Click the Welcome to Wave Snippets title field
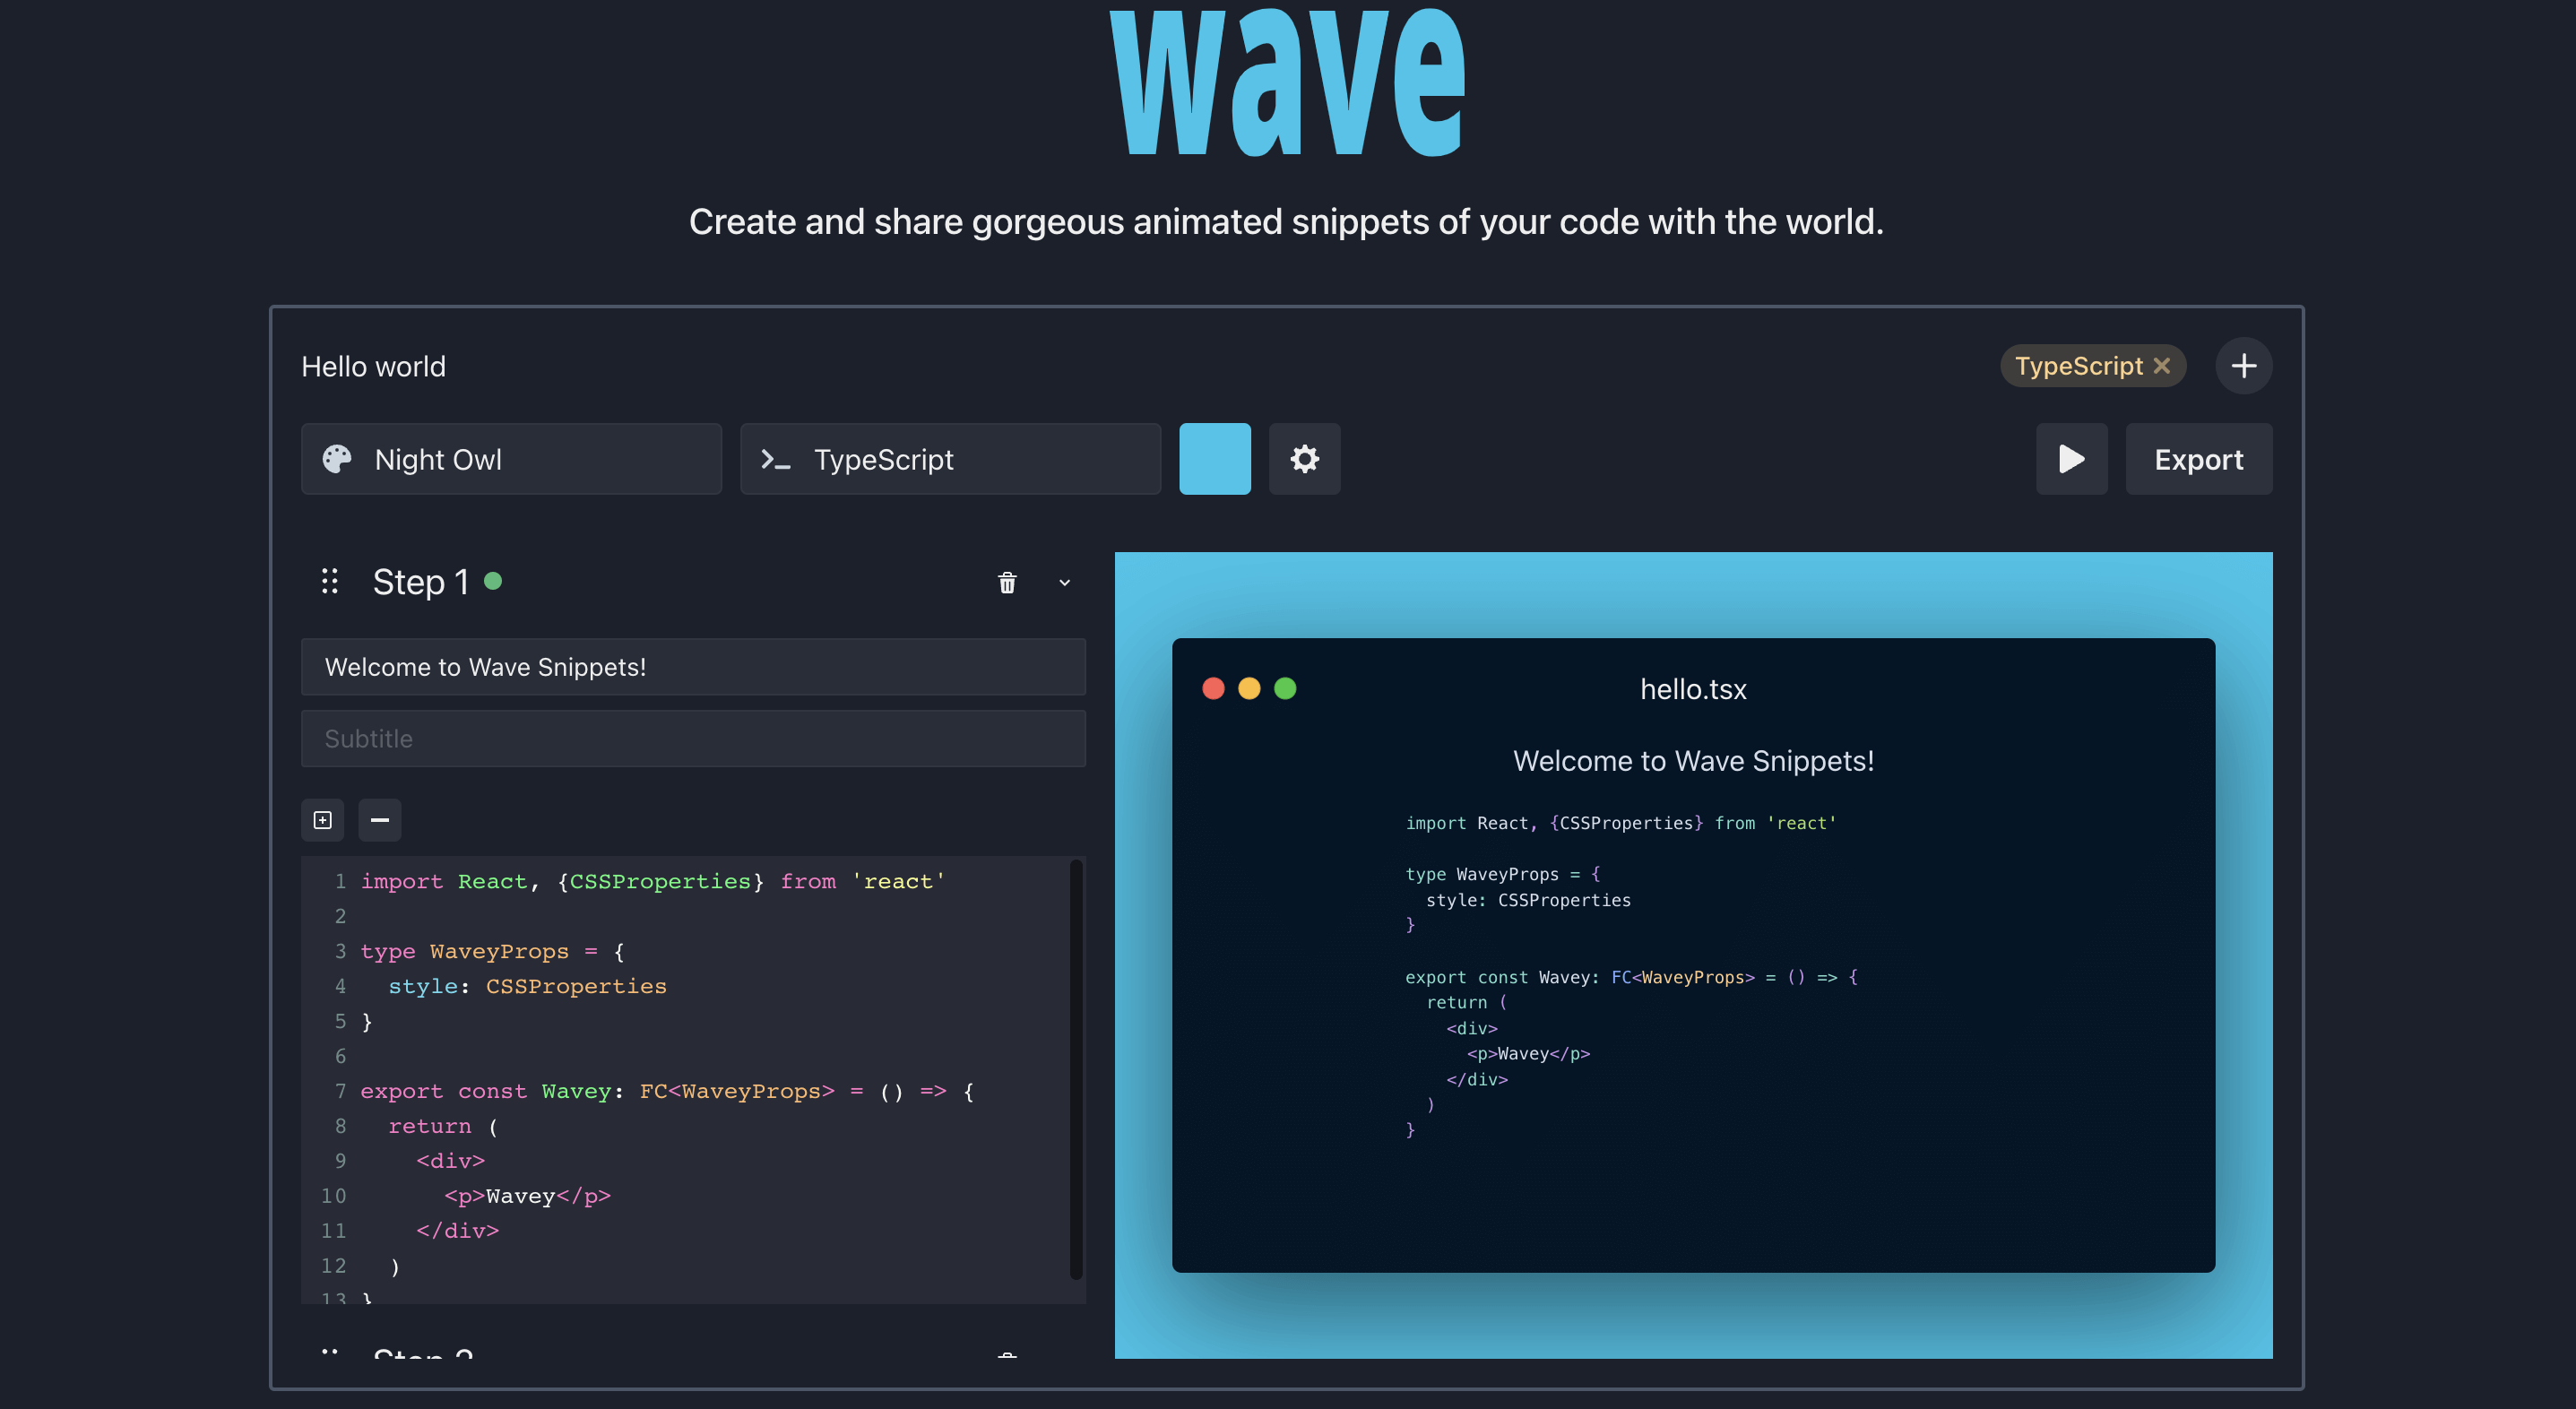2576x1409 pixels. (x=693, y=667)
